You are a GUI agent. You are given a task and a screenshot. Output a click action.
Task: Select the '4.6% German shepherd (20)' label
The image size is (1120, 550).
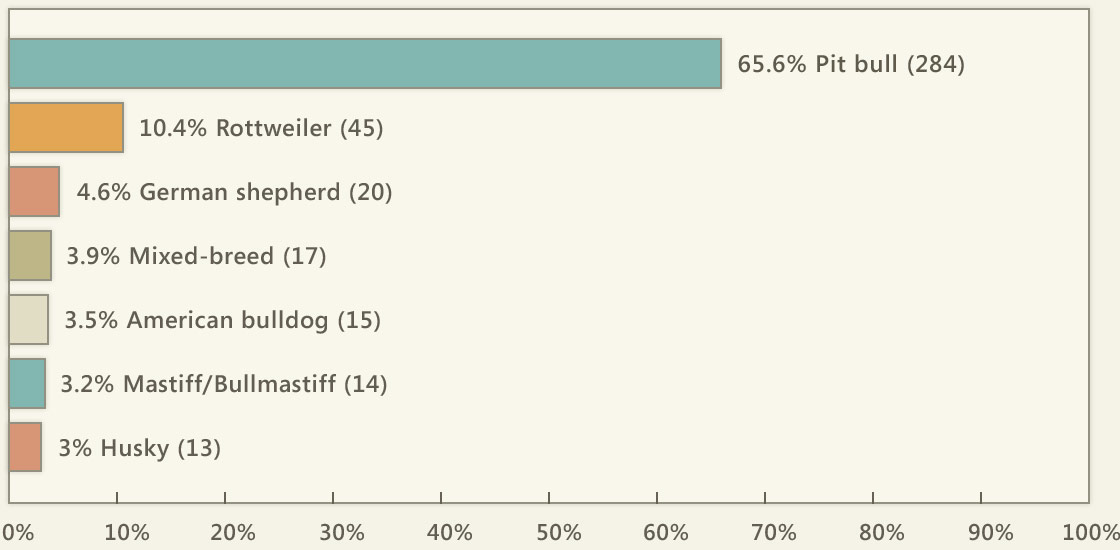pos(234,192)
